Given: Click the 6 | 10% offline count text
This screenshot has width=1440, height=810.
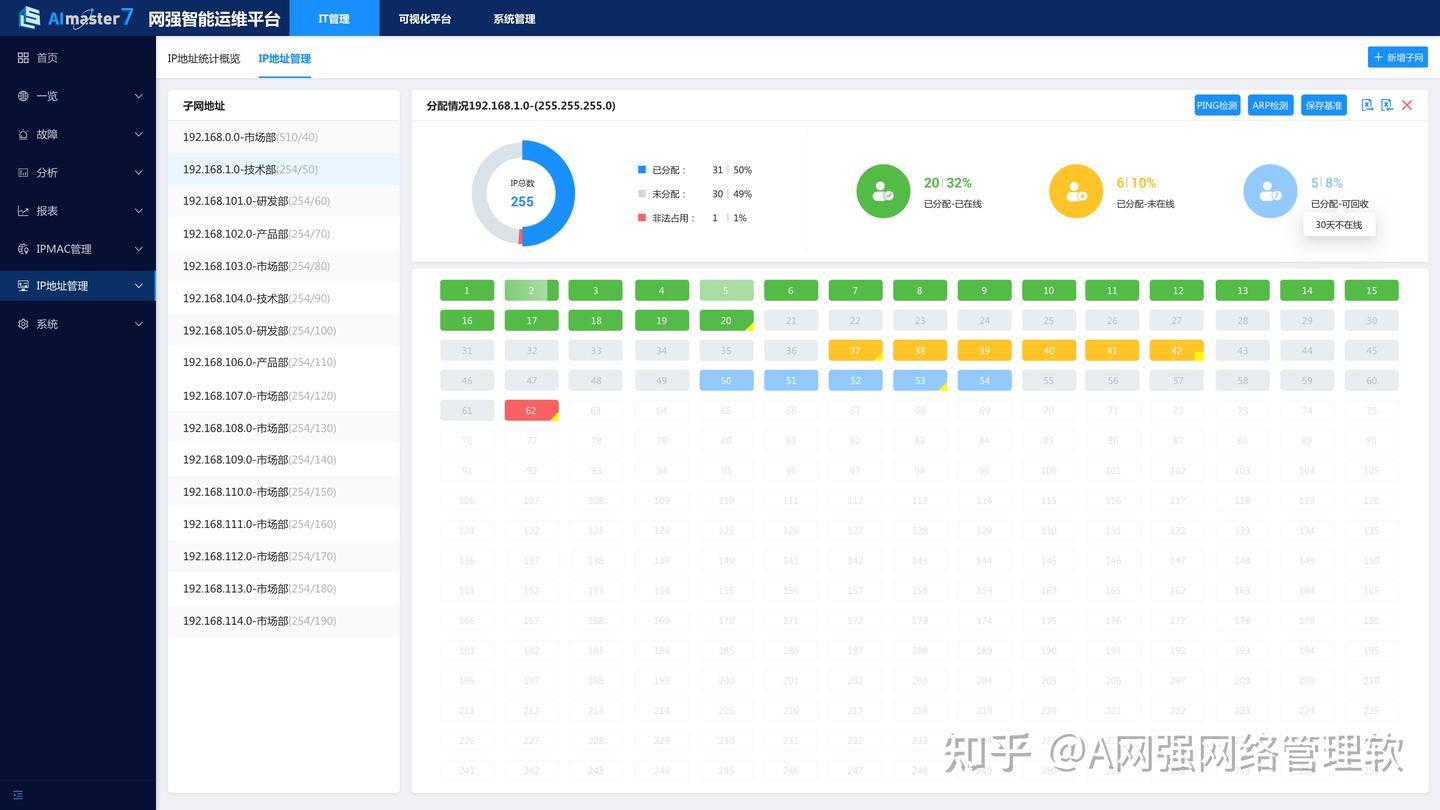Looking at the screenshot, I should [x=1136, y=183].
